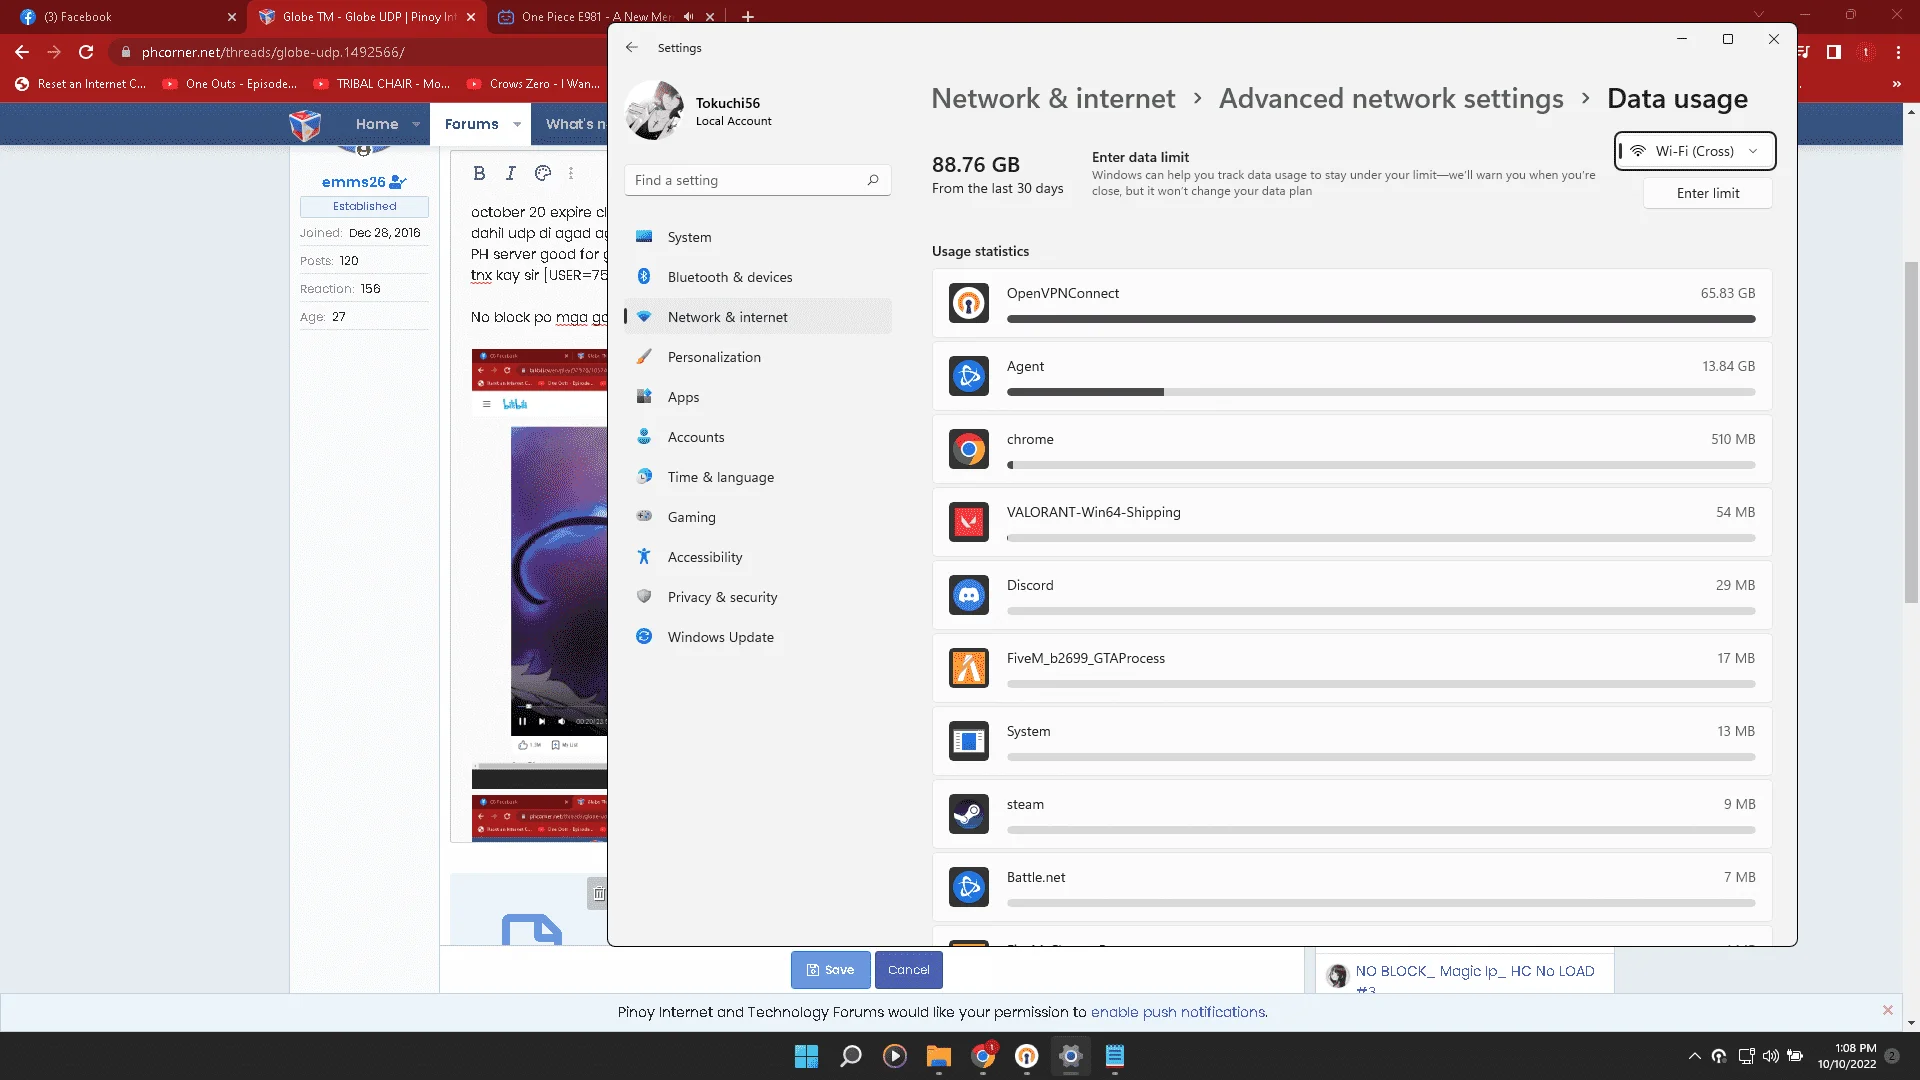
Task: Open File Explorer from the taskbar
Action: [x=938, y=1056]
